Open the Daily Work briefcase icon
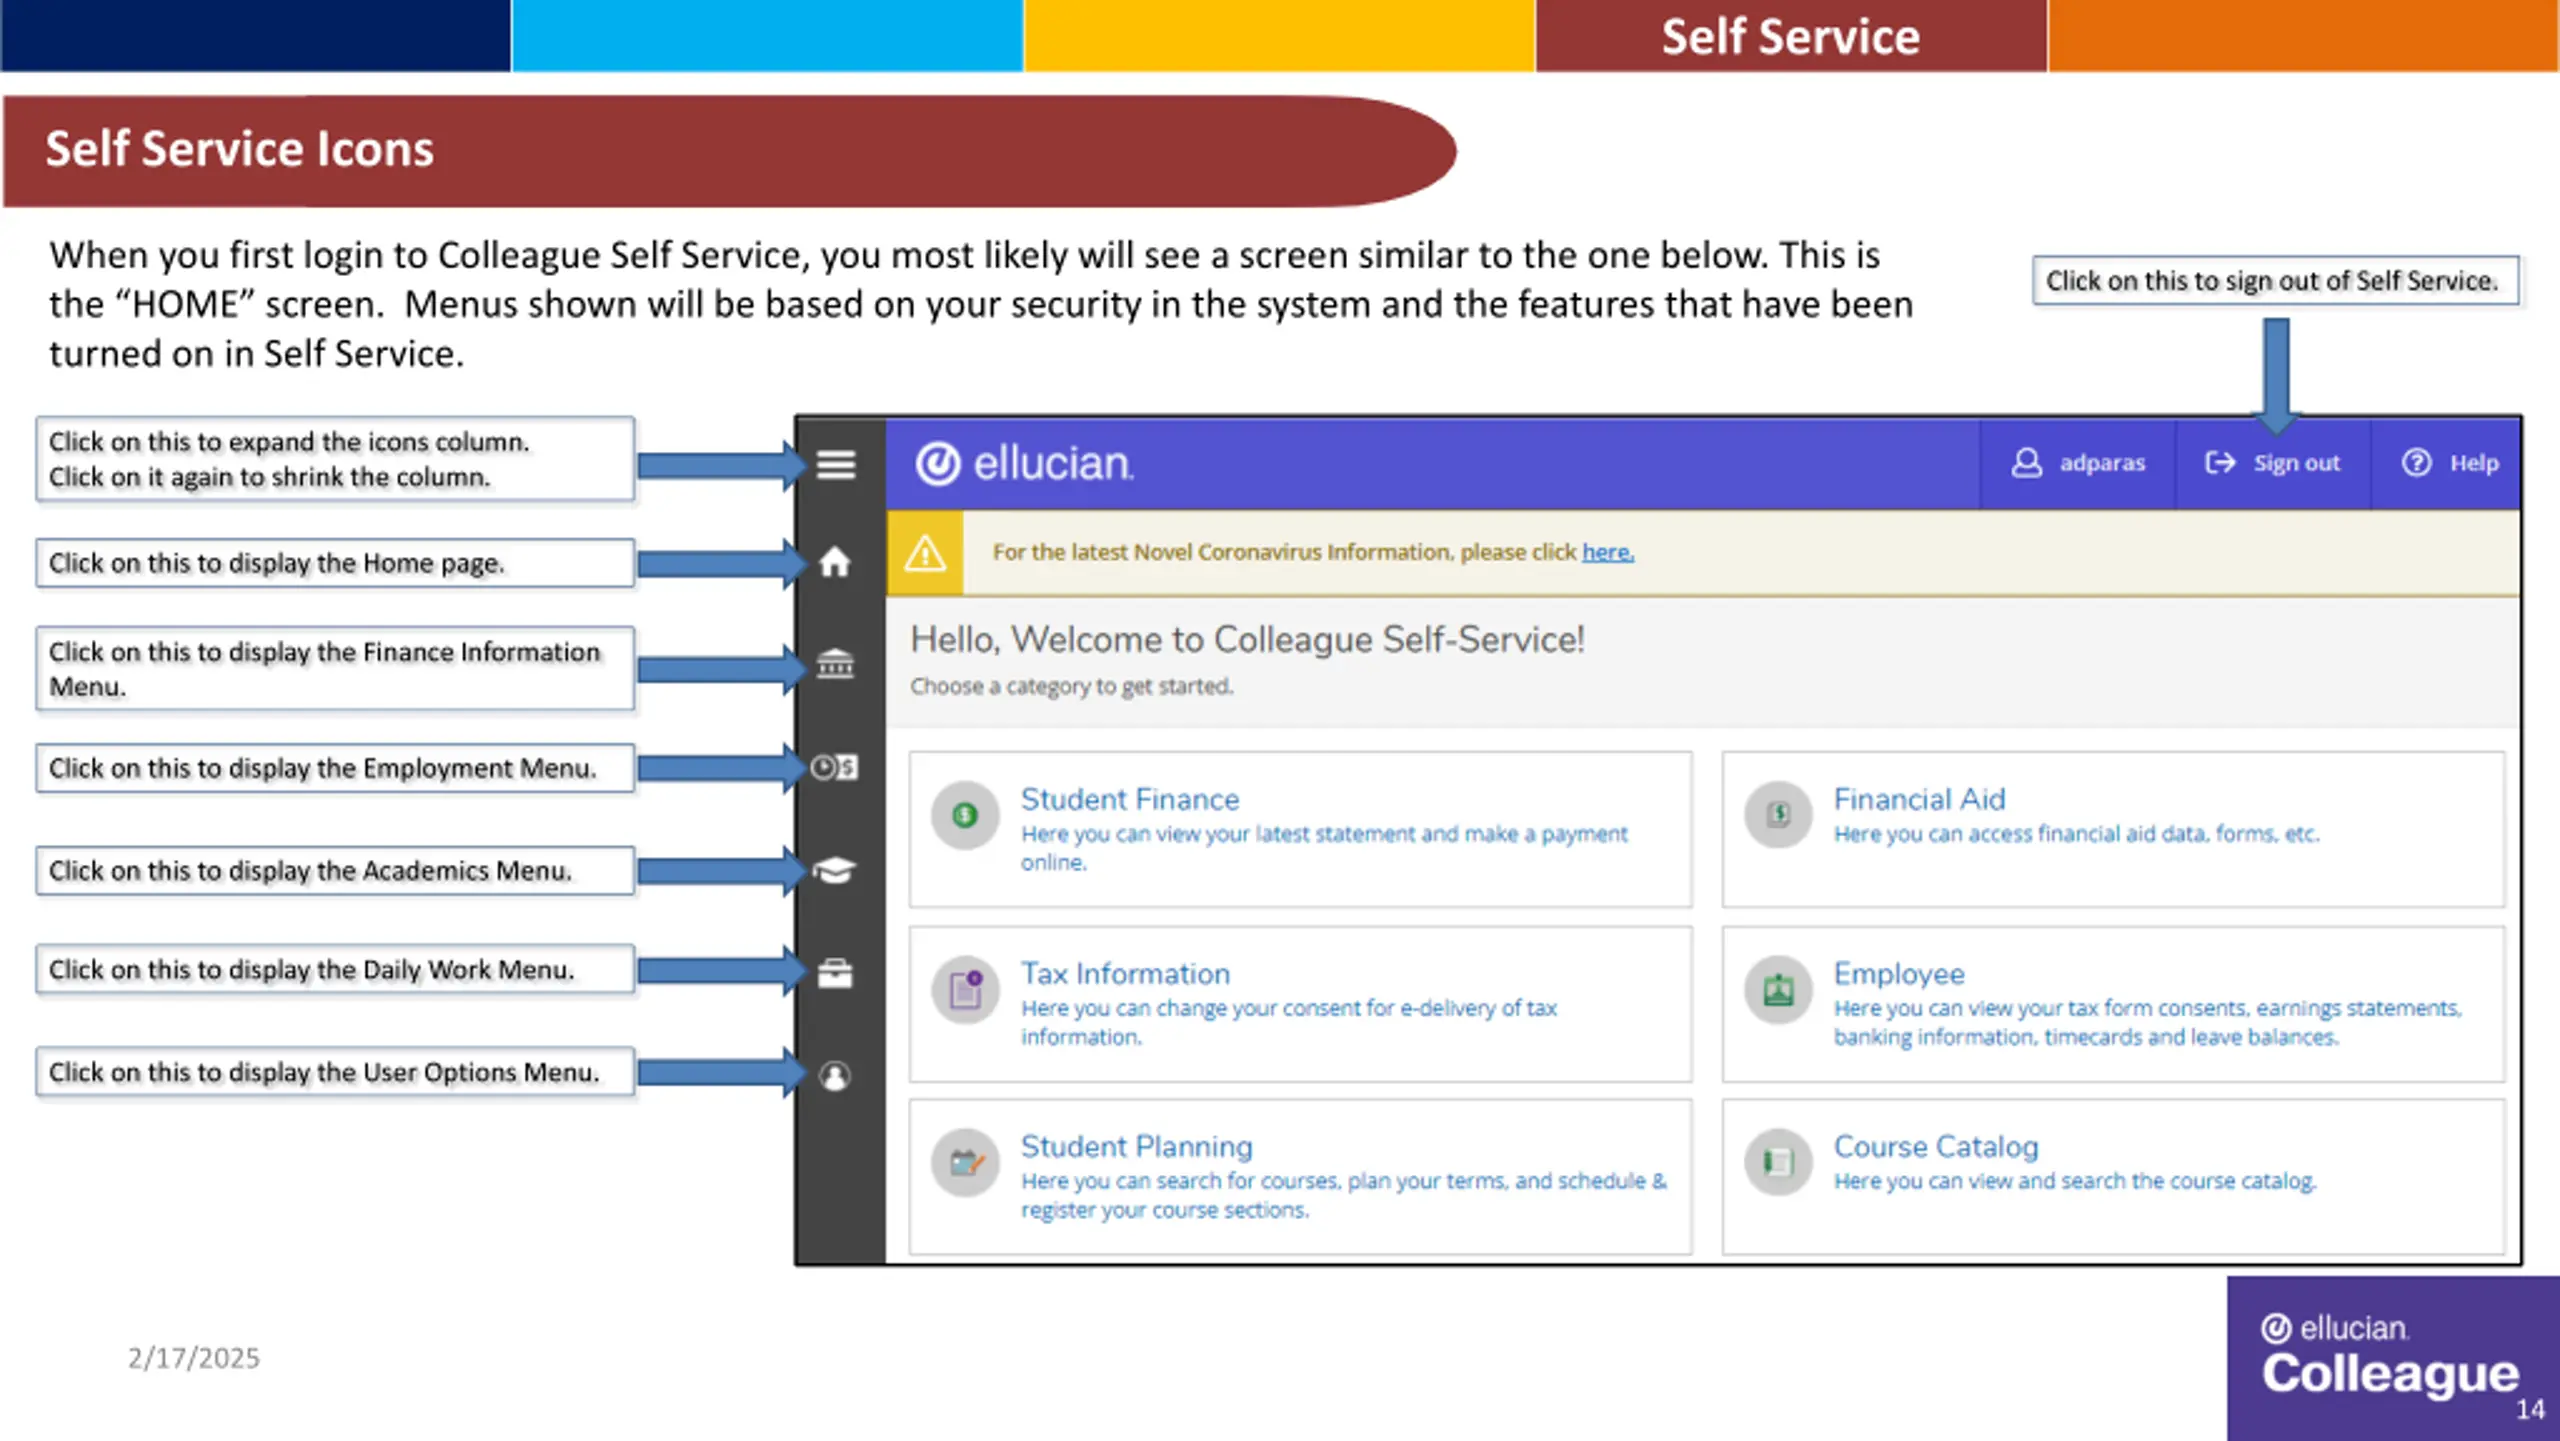Image resolution: width=2560 pixels, height=1441 pixels. (835, 973)
